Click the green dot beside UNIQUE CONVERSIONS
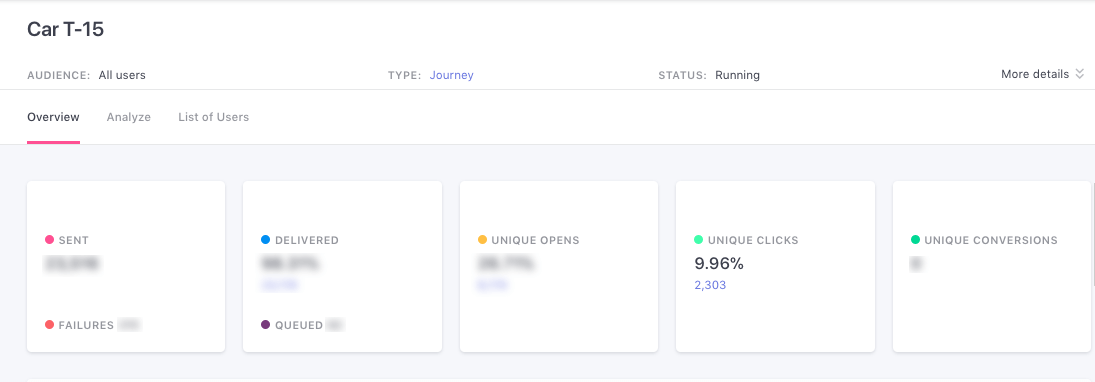This screenshot has height=382, width=1095. 915,240
